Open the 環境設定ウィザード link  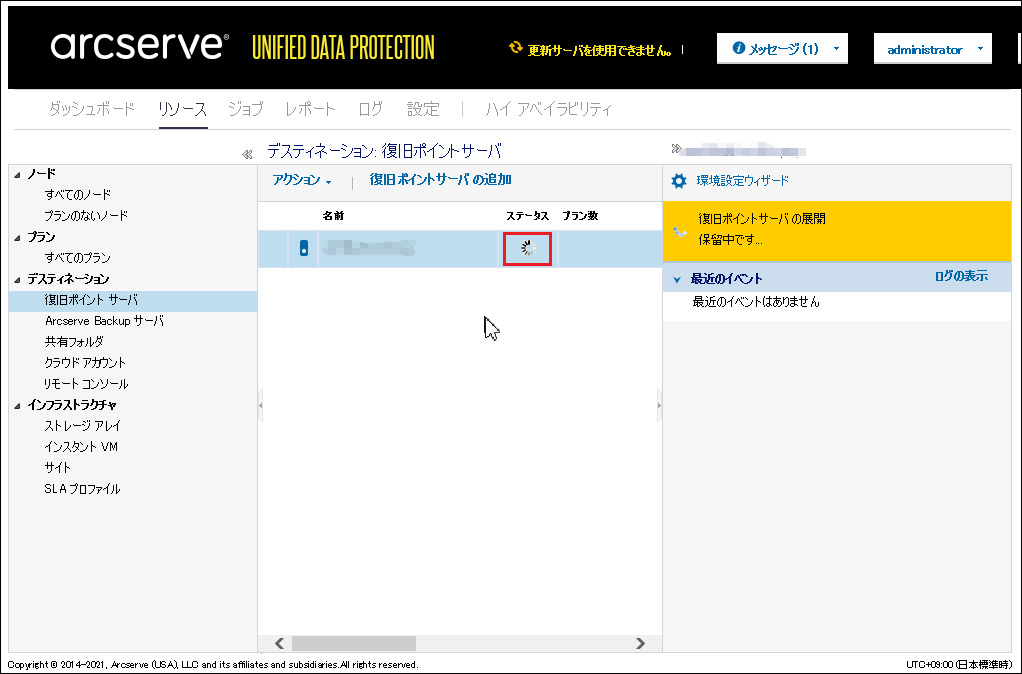(742, 181)
